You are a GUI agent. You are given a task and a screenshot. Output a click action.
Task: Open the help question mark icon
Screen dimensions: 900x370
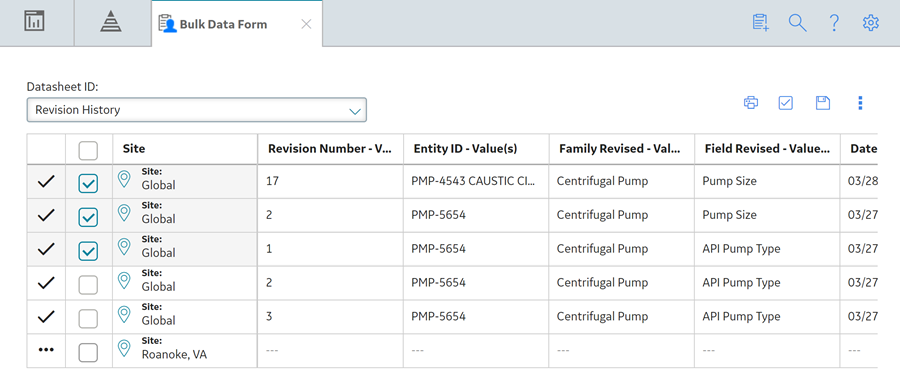click(x=834, y=23)
